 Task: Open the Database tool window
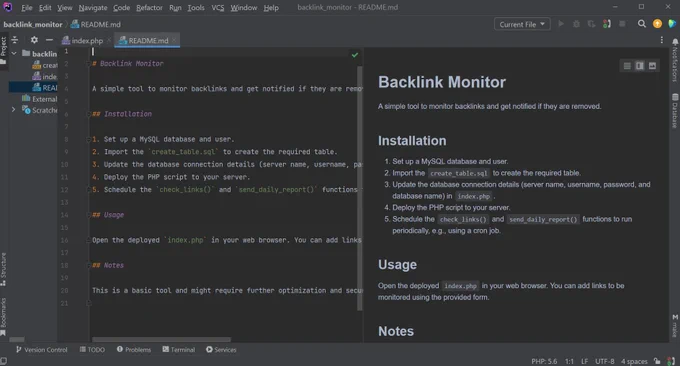tap(675, 111)
